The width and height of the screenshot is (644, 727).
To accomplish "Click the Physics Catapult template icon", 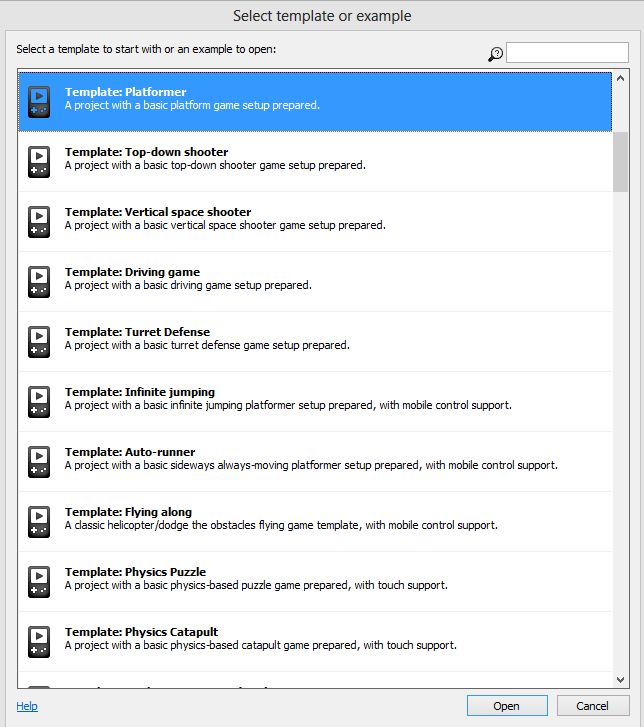I will coord(39,642).
